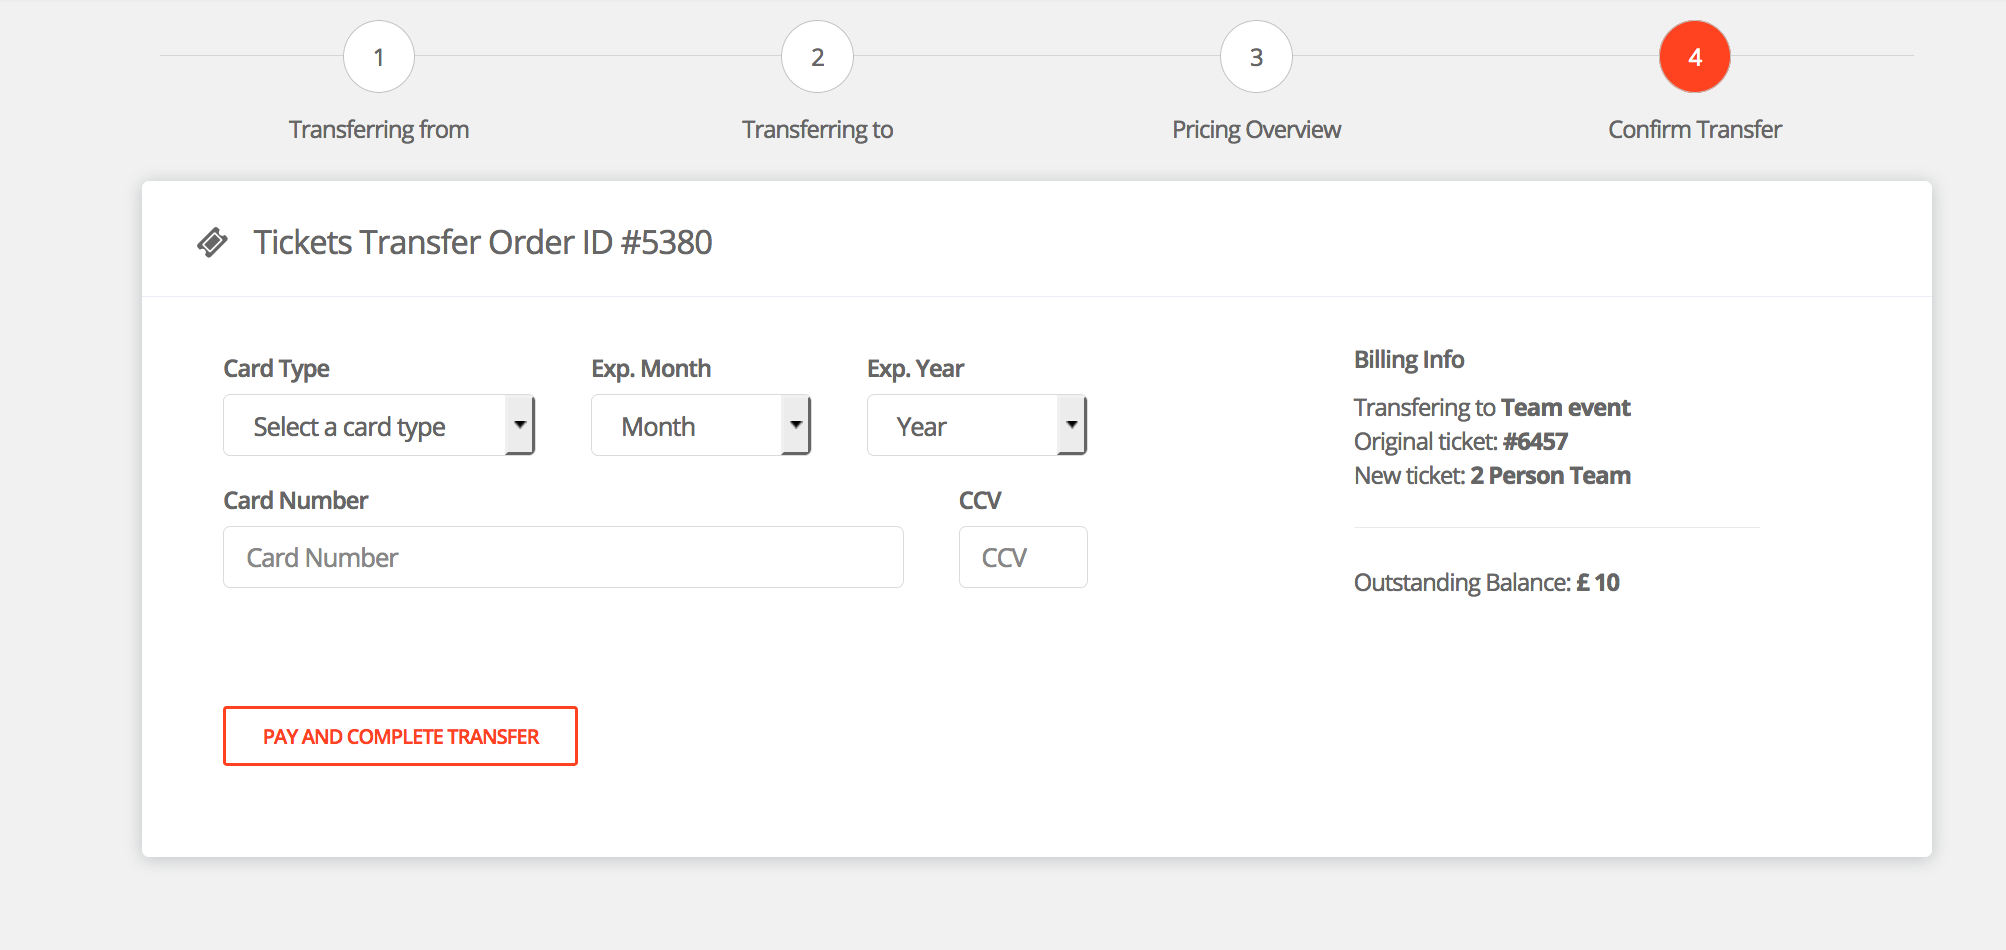Viewport: 2006px width, 950px height.
Task: Select the step 3 circle
Action: tap(1256, 57)
